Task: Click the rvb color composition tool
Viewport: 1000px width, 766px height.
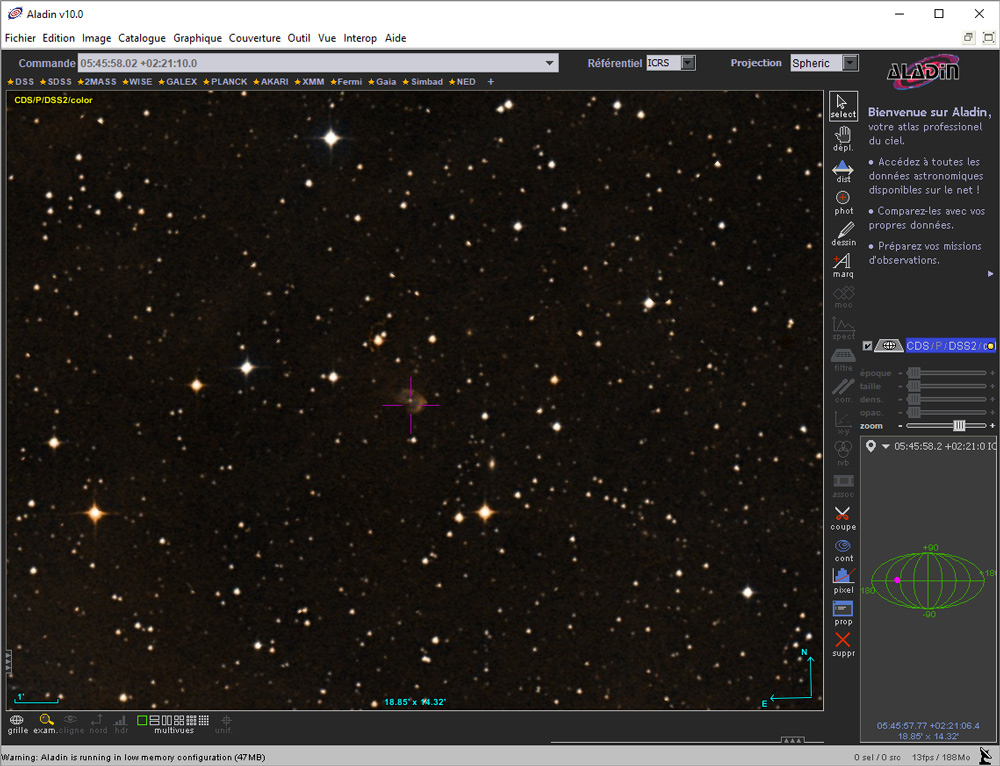Action: [x=843, y=454]
